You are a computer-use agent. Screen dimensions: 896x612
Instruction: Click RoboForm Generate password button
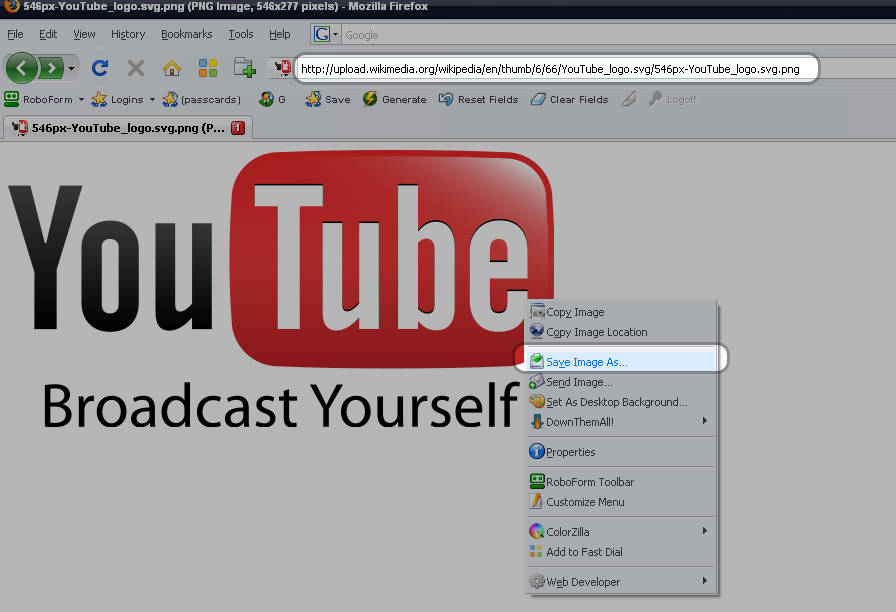(394, 100)
